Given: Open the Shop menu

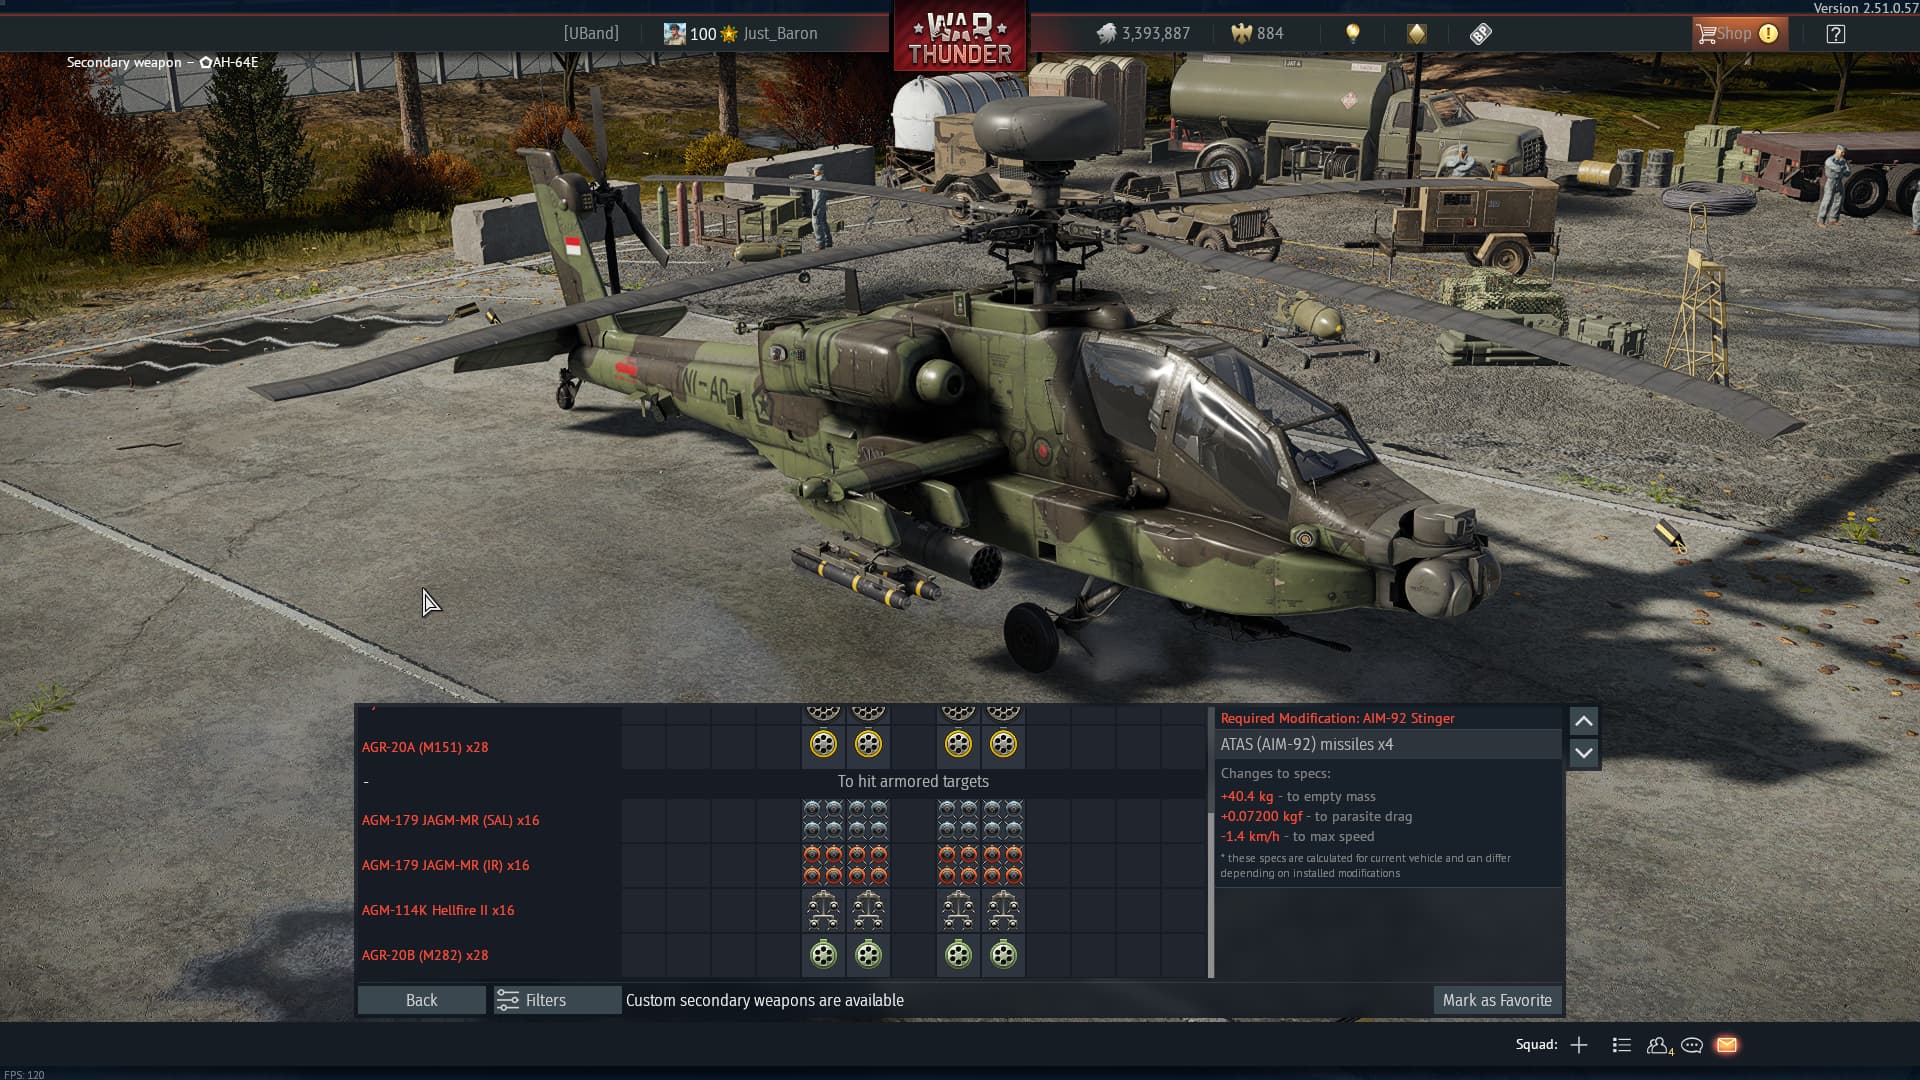Looking at the screenshot, I should 1735,34.
